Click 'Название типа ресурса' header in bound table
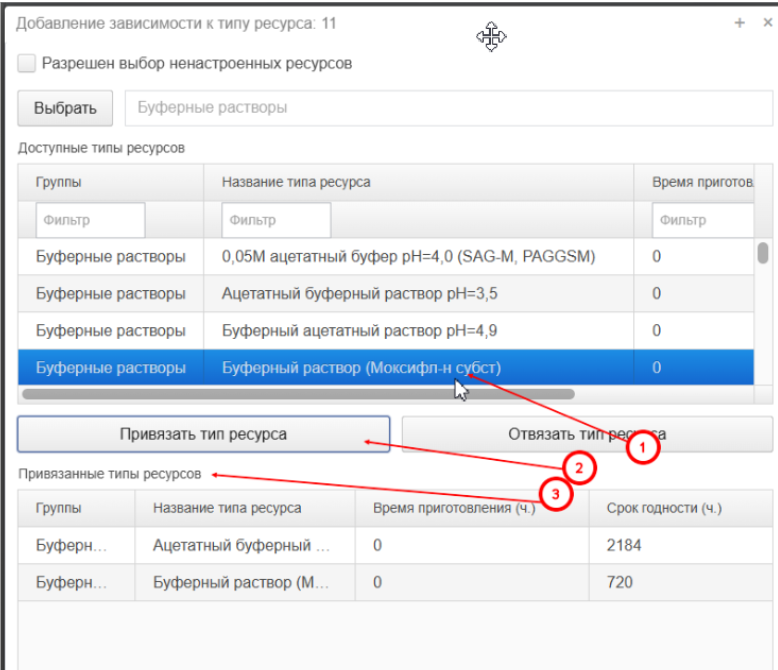Screen dimensions: 778x670 coord(245,508)
